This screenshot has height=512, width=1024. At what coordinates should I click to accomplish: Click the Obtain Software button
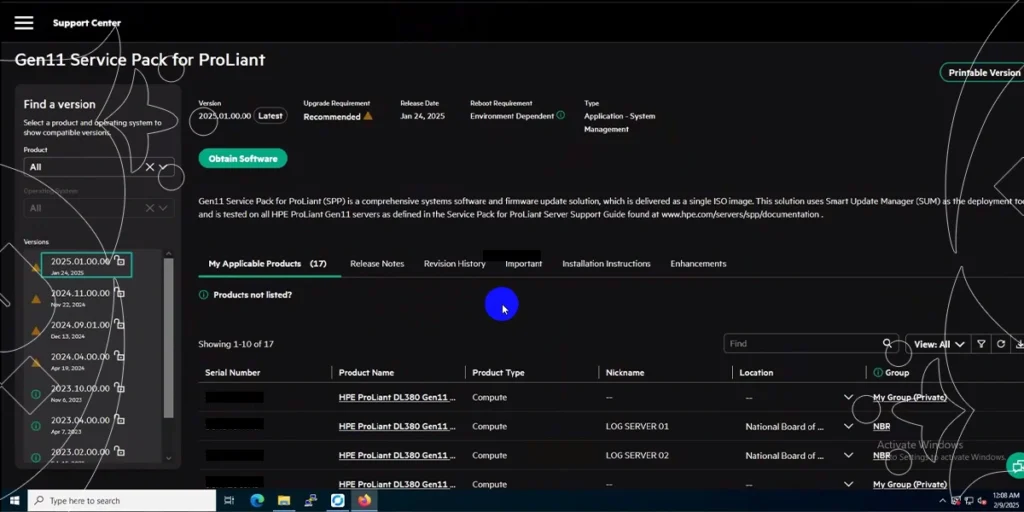pos(243,158)
